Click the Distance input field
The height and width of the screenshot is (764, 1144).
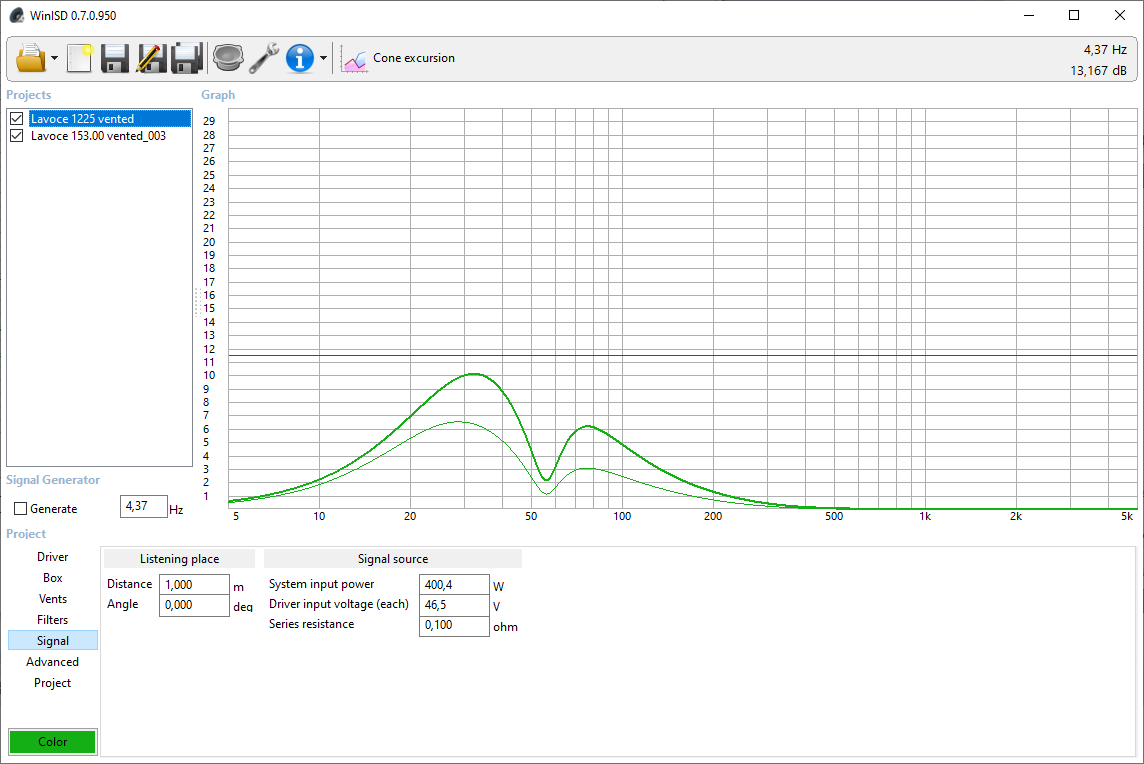pyautogui.click(x=194, y=584)
